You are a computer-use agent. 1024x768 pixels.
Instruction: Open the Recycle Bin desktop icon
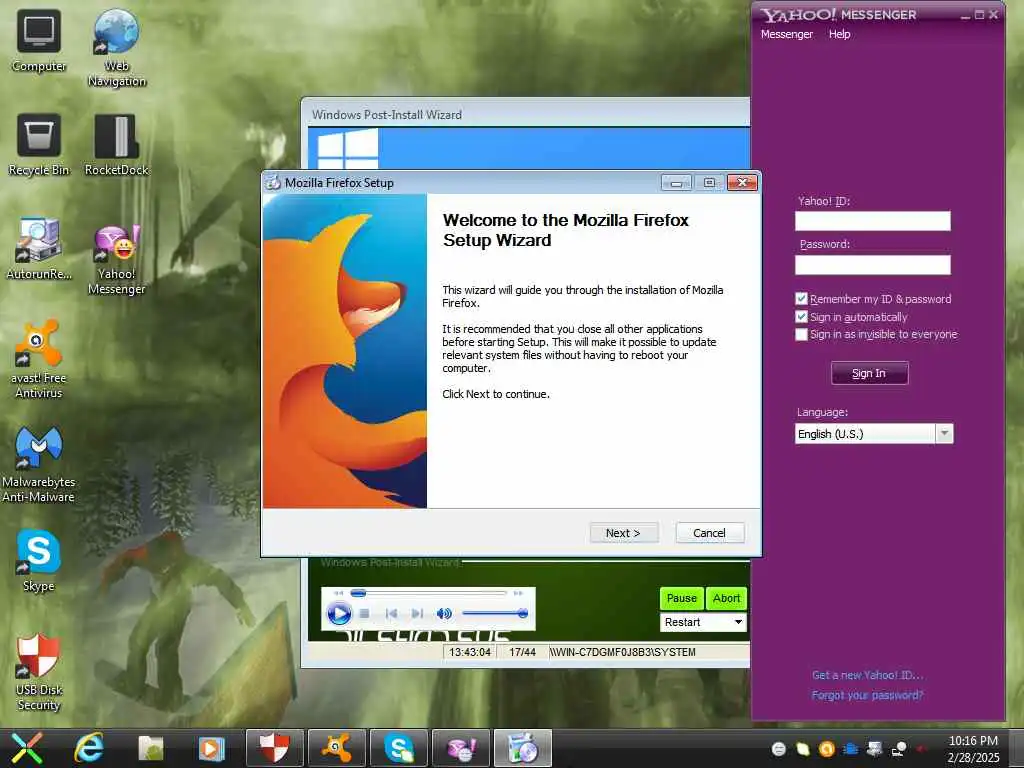point(39,144)
